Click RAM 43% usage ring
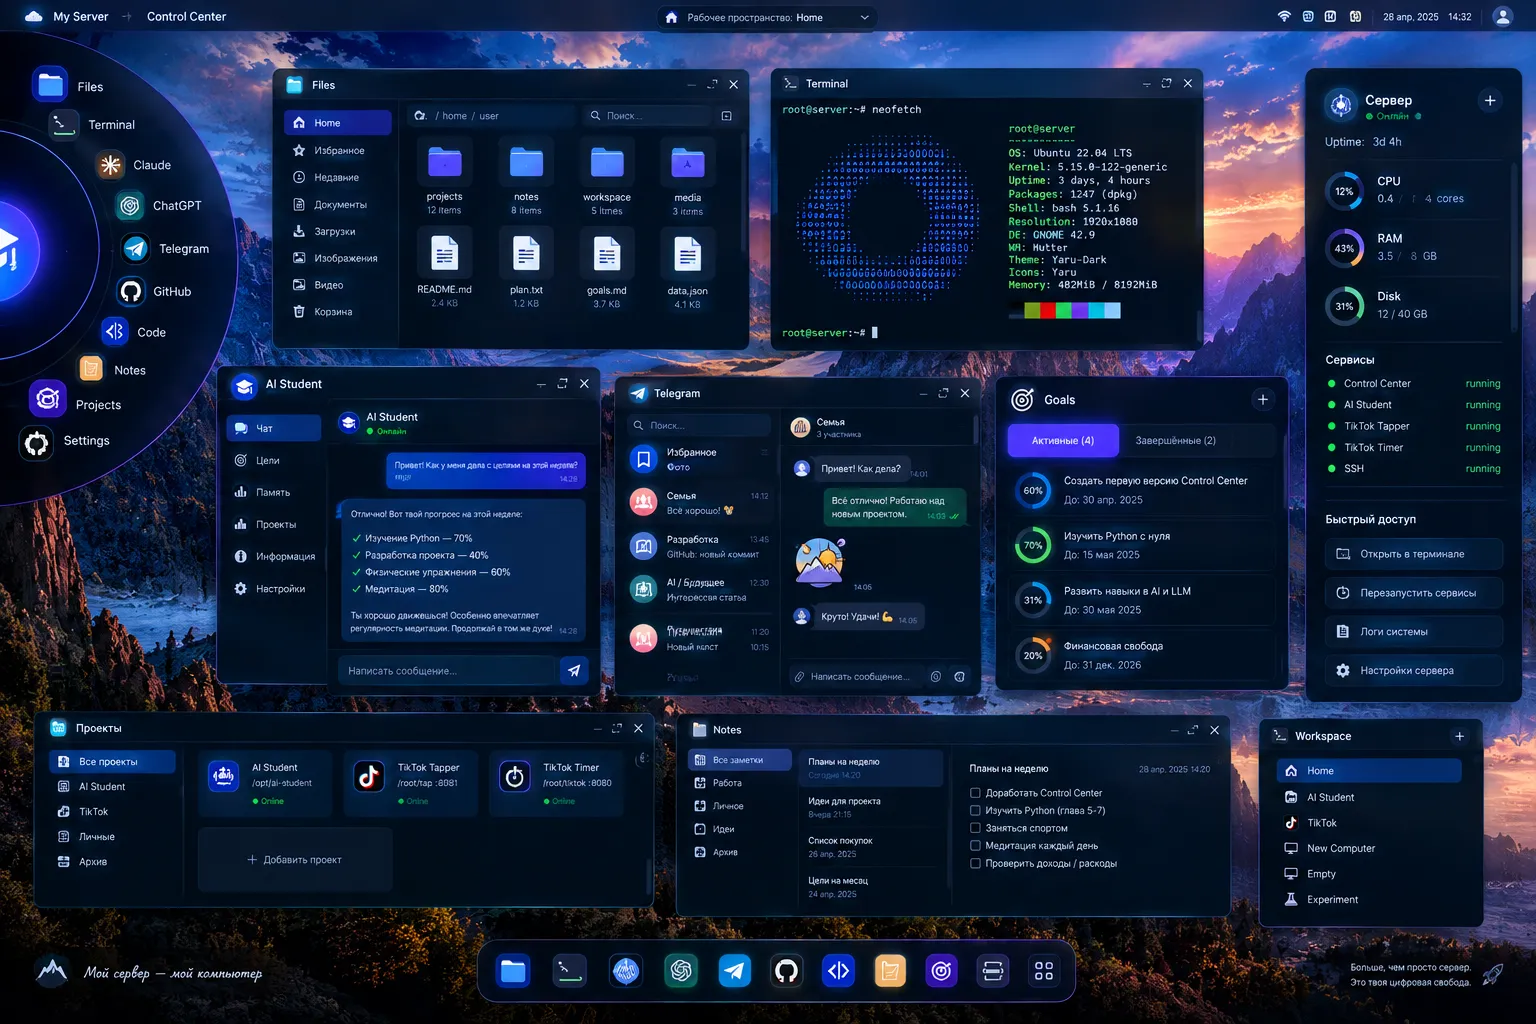Screen dimensions: 1536x1024 tap(1344, 248)
